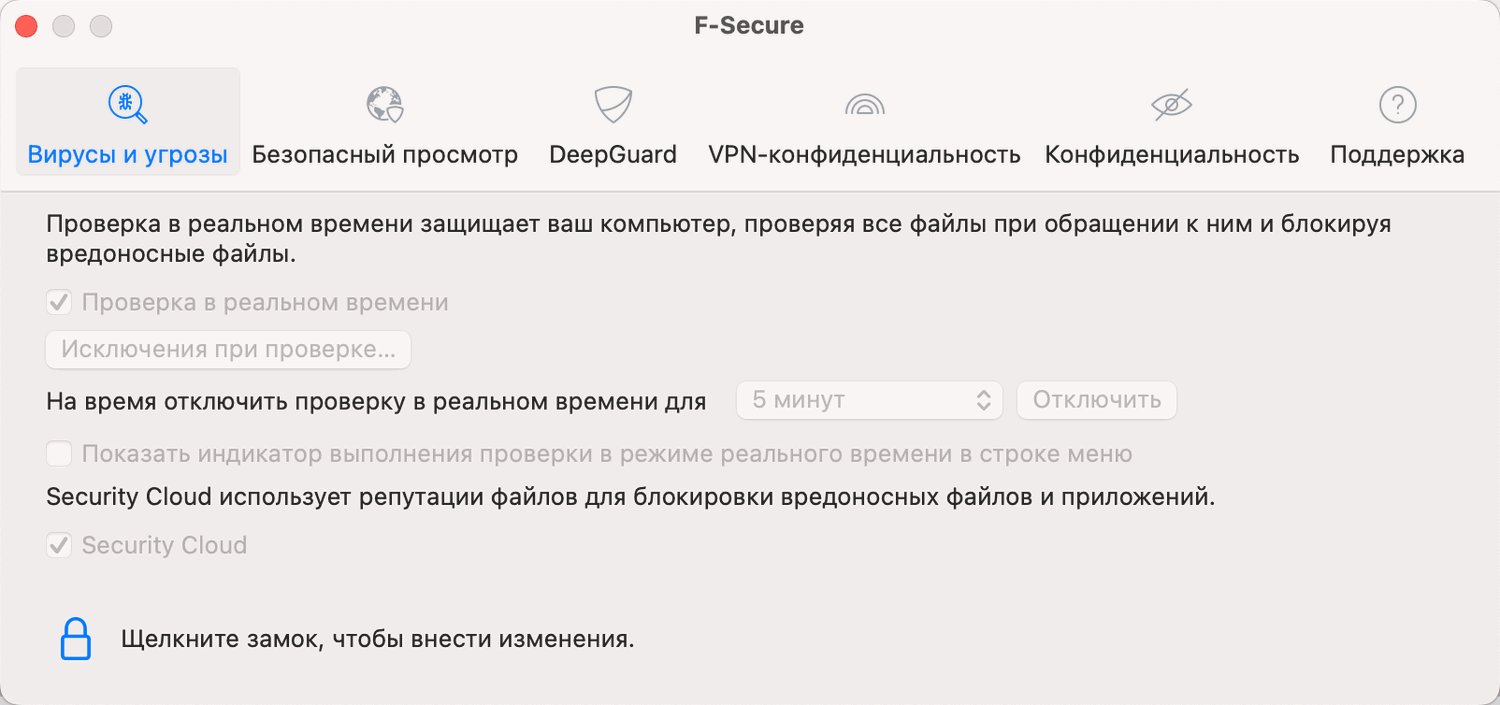Open the '5 минут' duration dropdown
This screenshot has height=705, width=1500.
(869, 400)
